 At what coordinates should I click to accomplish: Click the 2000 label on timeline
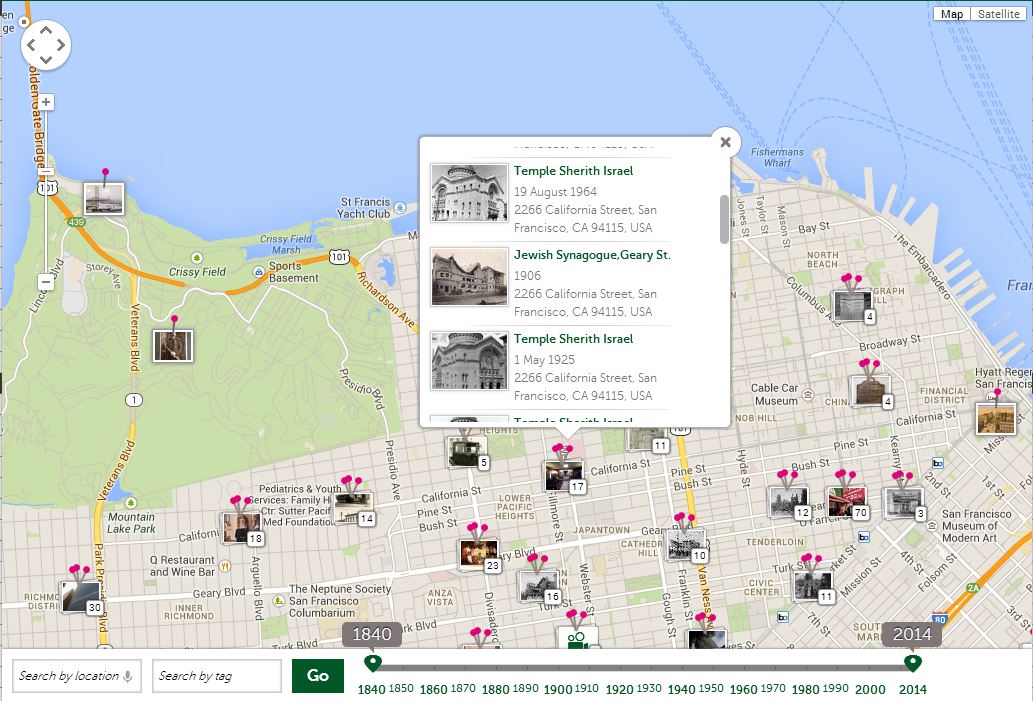pos(870,689)
